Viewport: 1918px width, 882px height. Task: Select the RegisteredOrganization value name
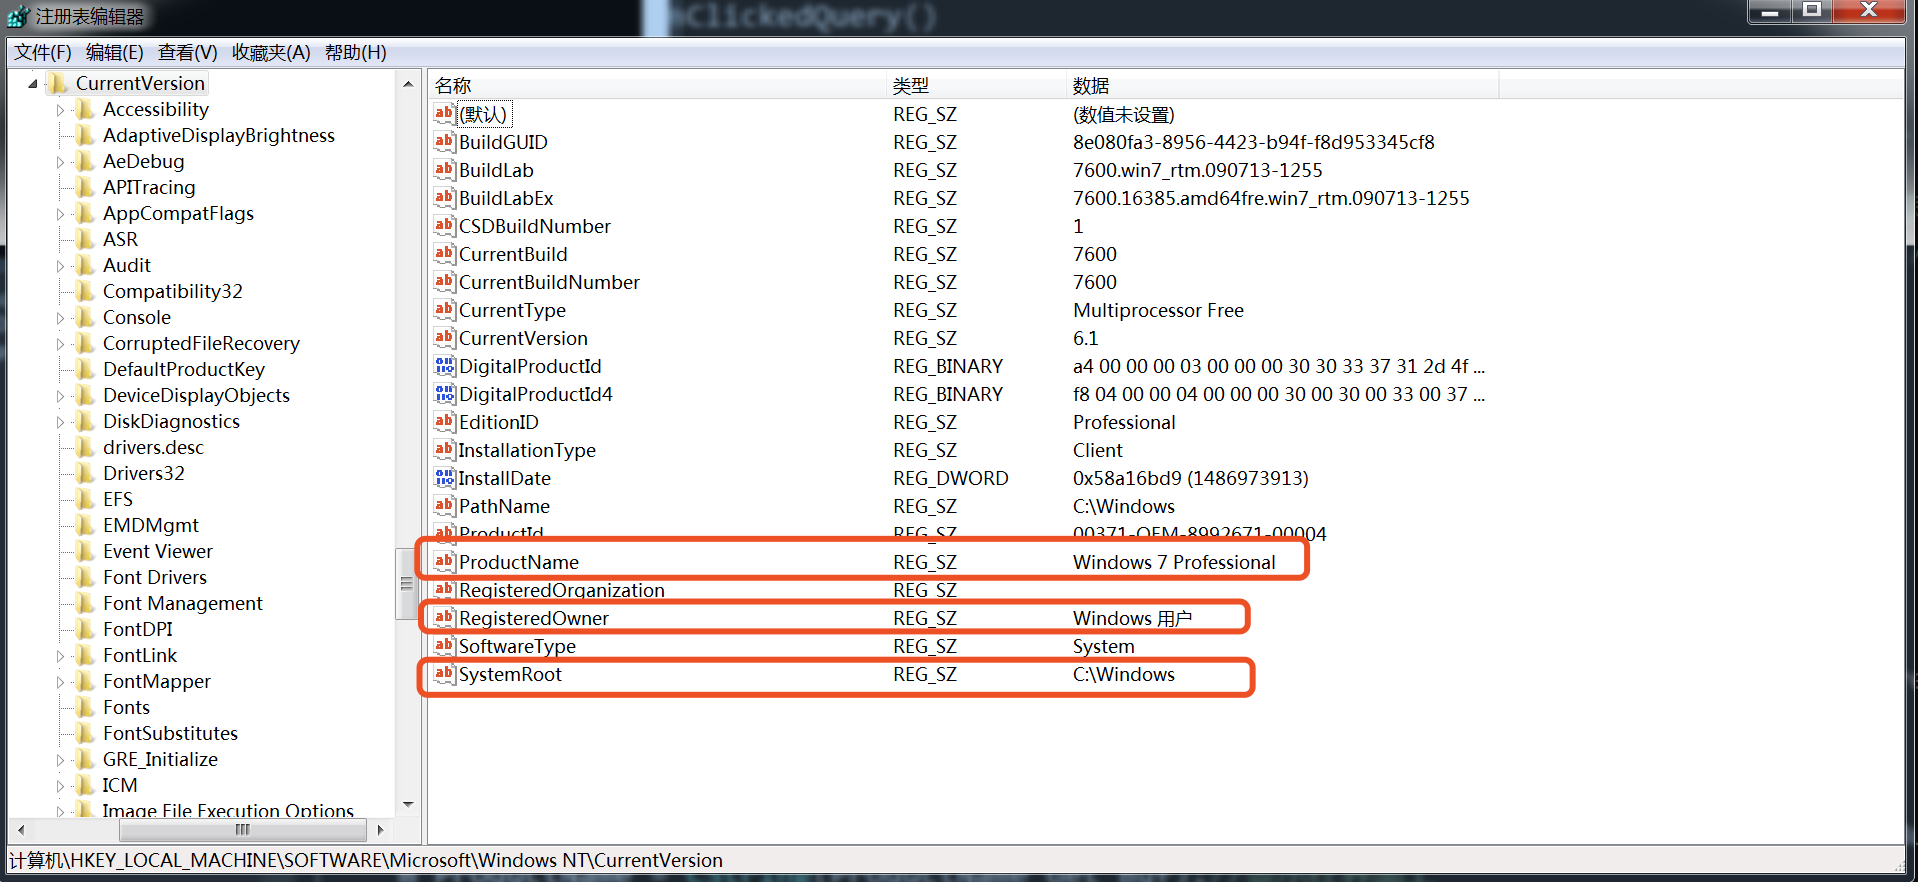pos(562,590)
